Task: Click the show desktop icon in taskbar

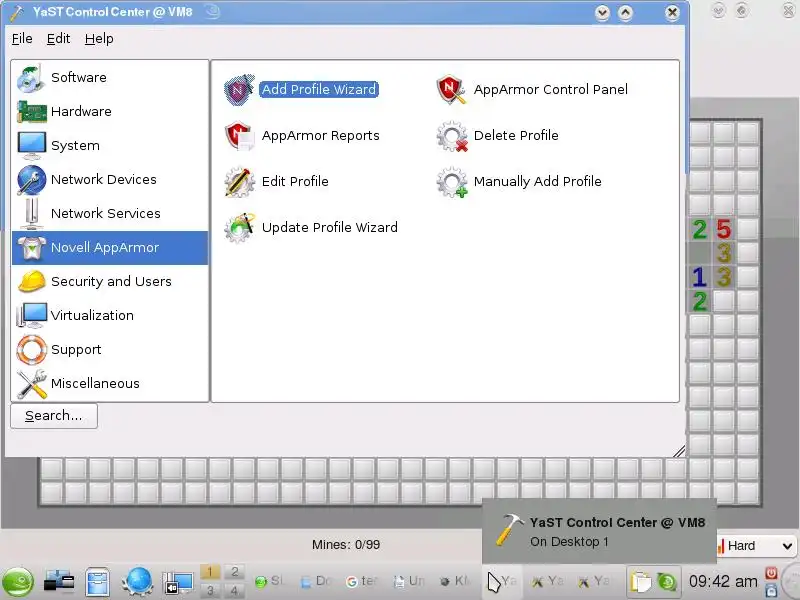Action: (178, 582)
